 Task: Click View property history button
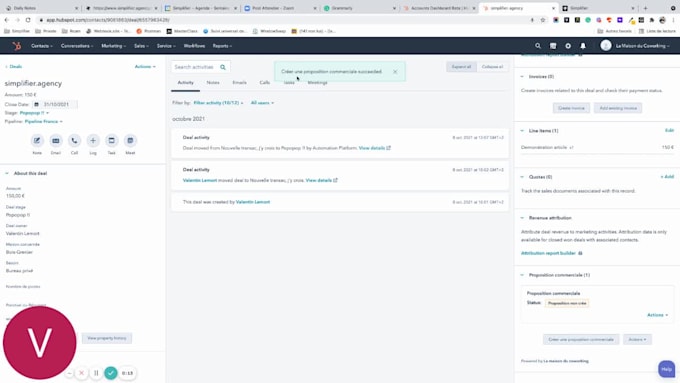pos(107,338)
